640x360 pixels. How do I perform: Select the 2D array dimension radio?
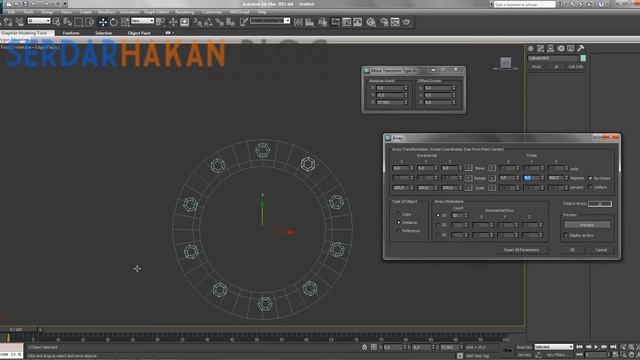coord(438,225)
